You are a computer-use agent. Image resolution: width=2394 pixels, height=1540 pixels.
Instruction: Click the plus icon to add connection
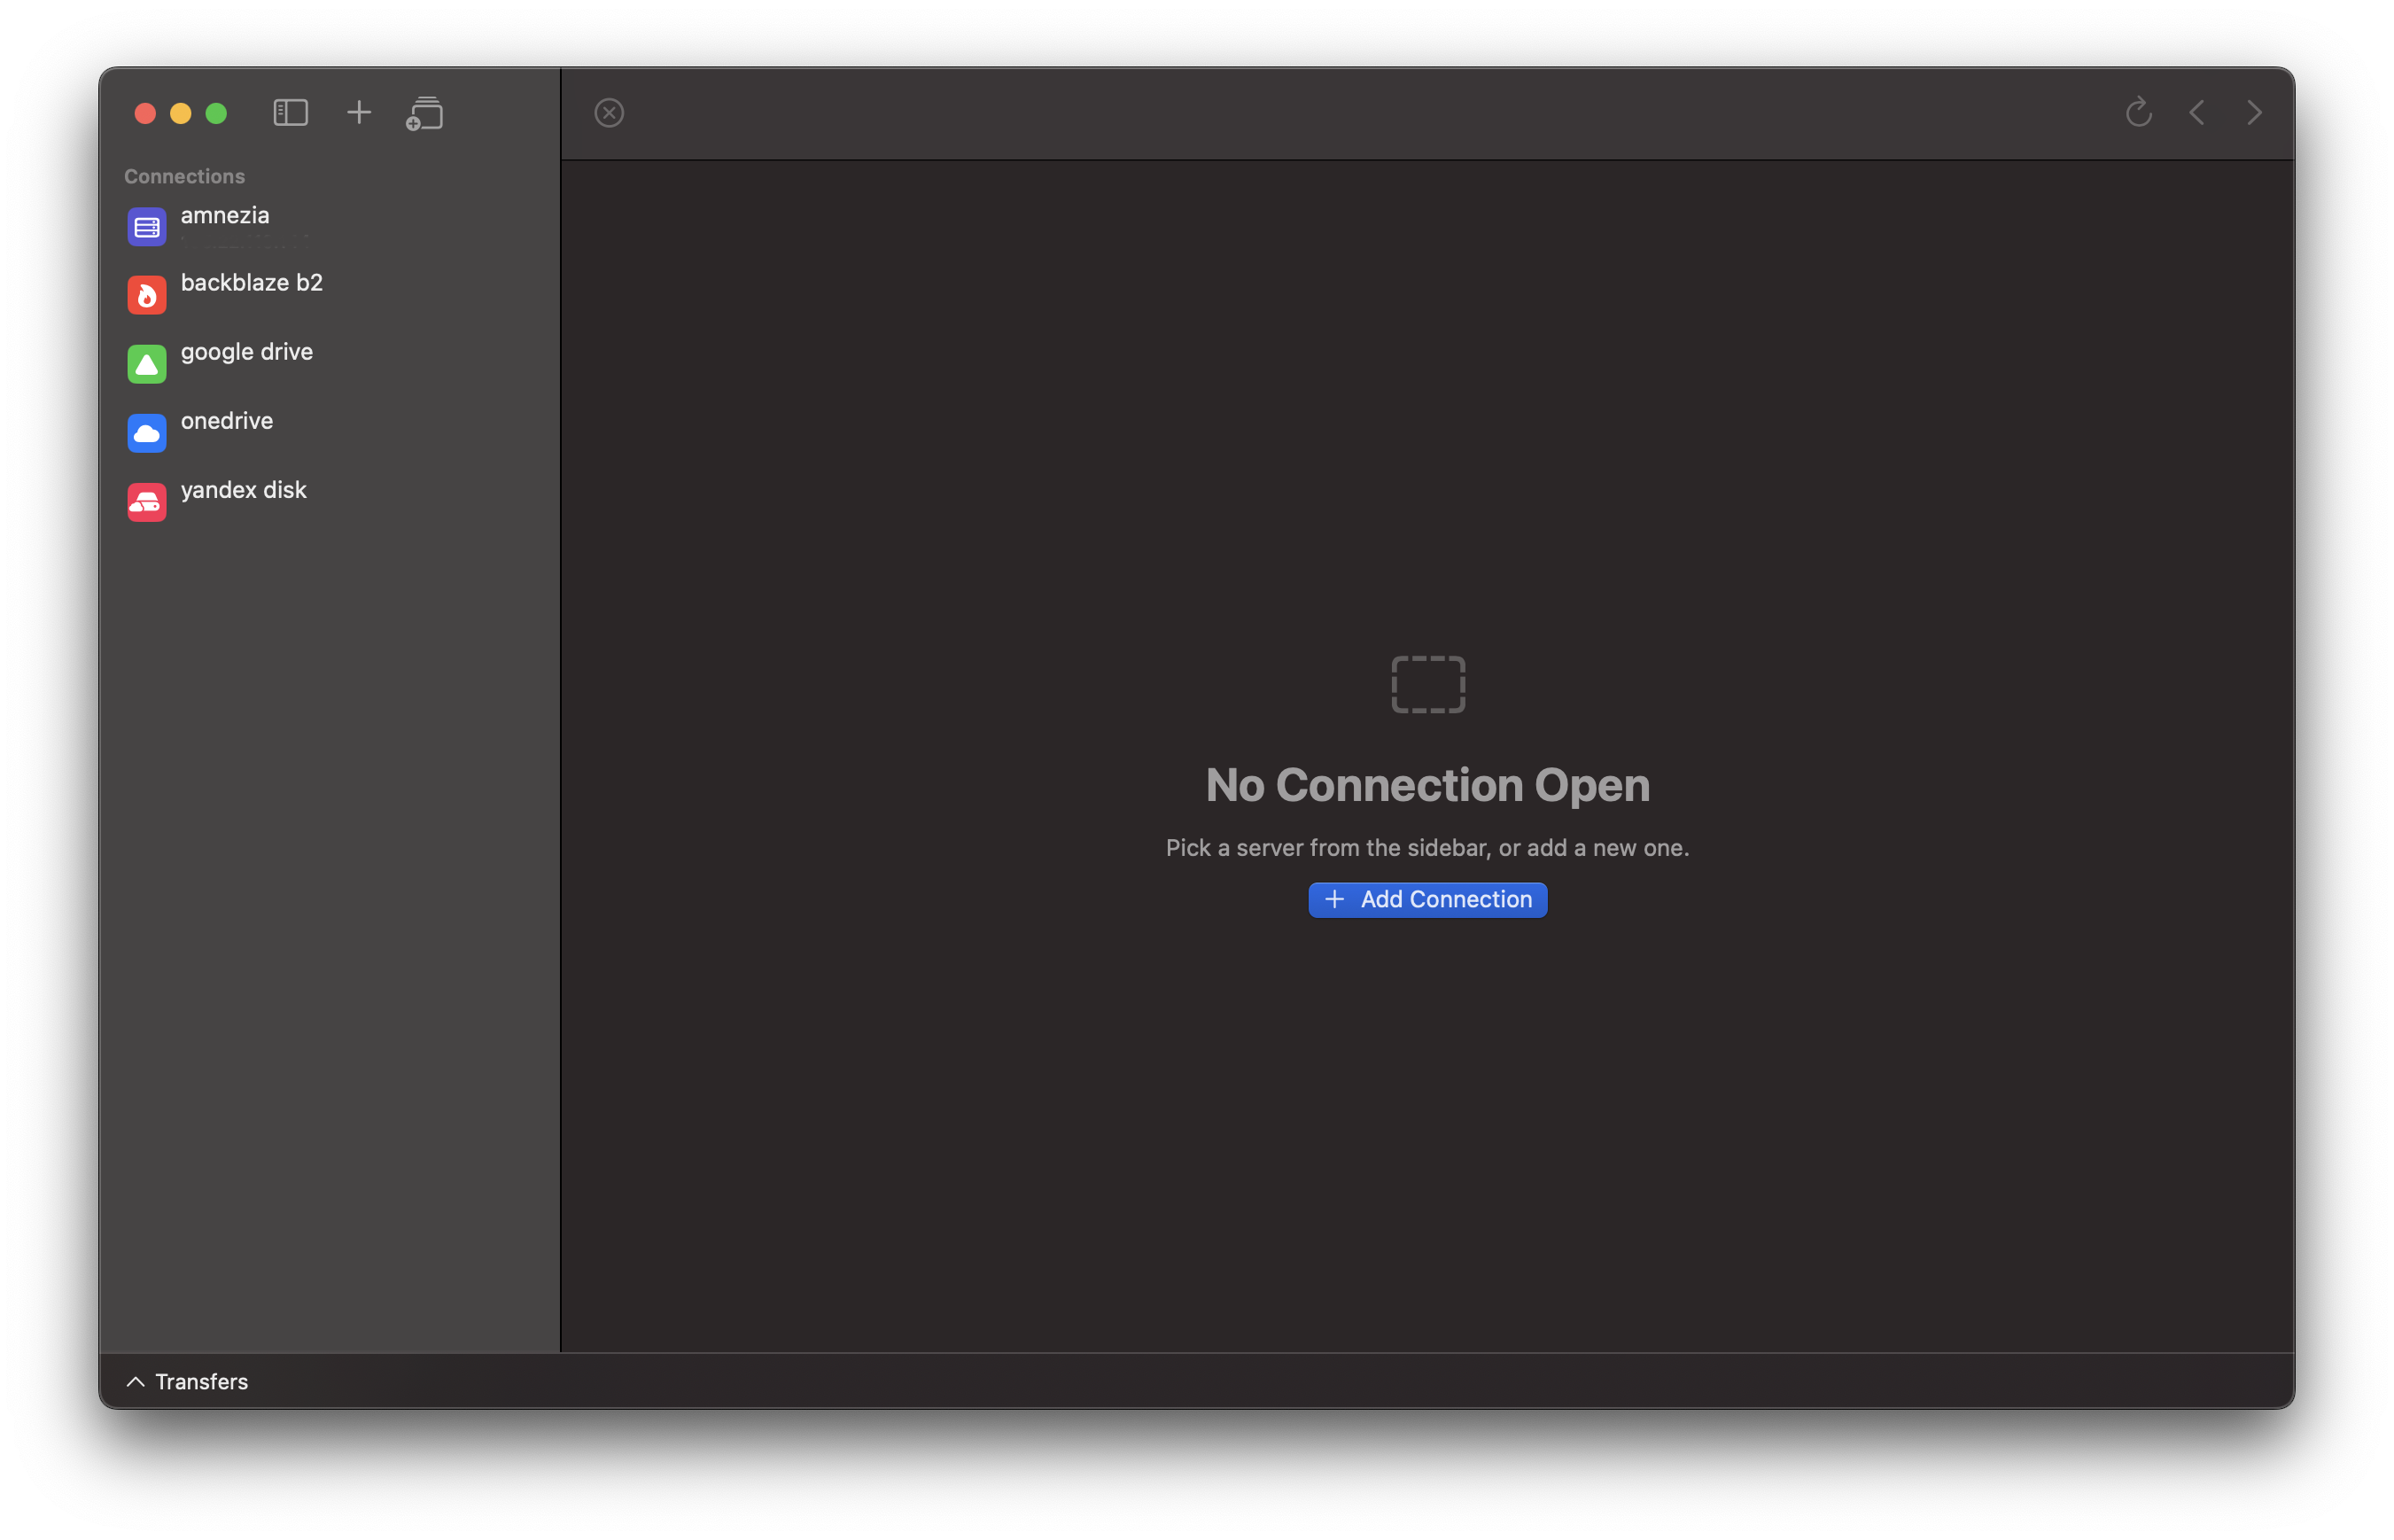click(359, 112)
